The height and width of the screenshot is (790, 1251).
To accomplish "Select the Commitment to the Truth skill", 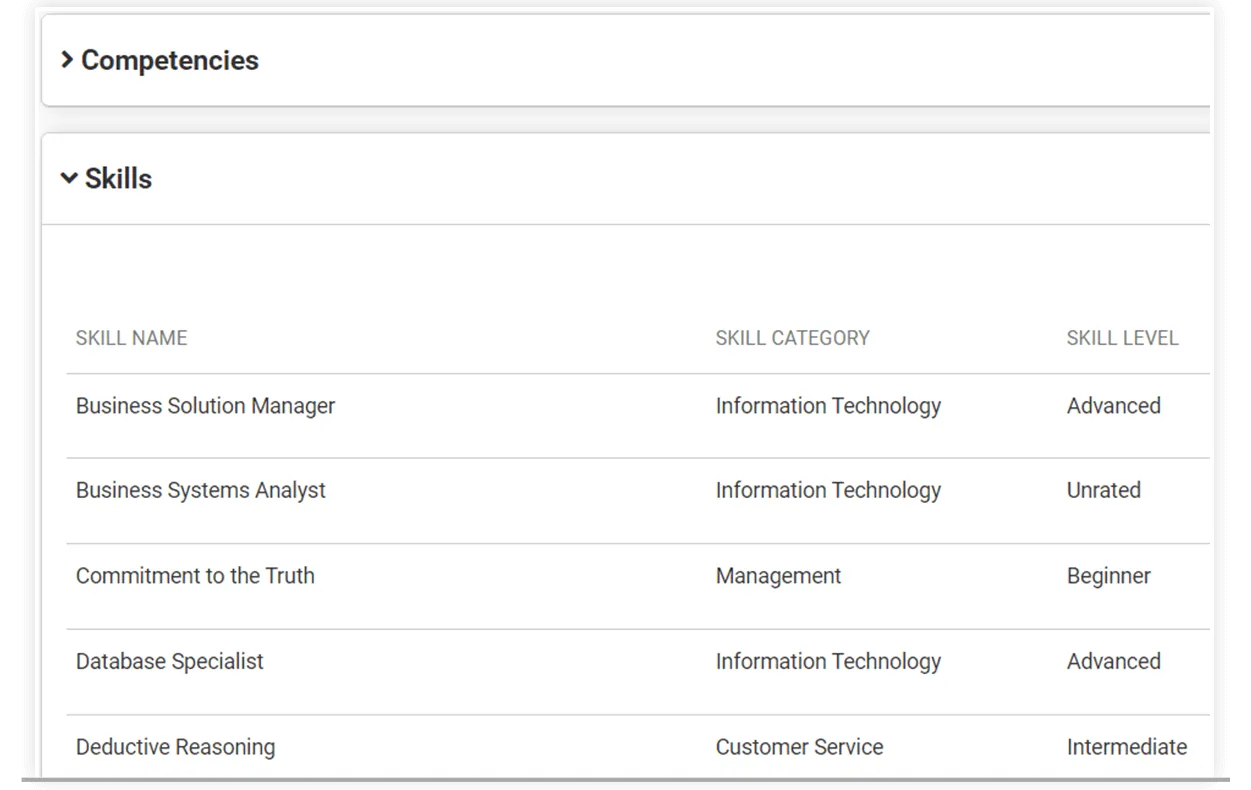I will point(195,576).
